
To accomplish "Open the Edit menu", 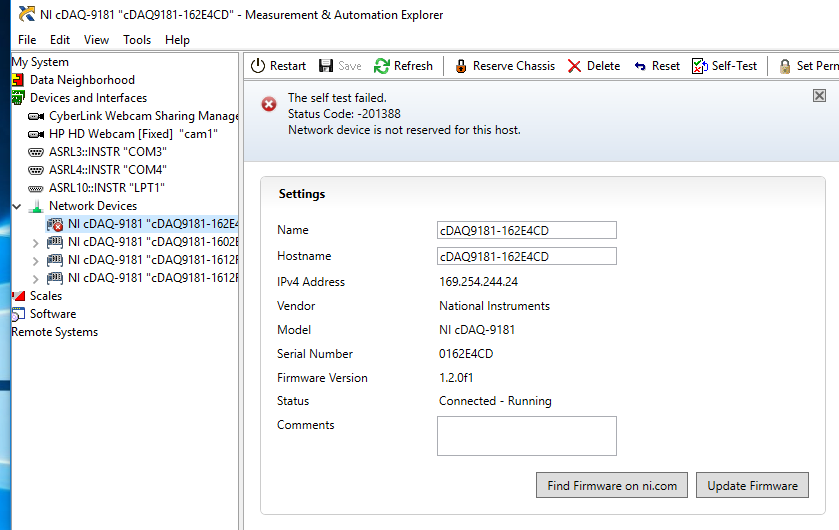I will [60, 40].
